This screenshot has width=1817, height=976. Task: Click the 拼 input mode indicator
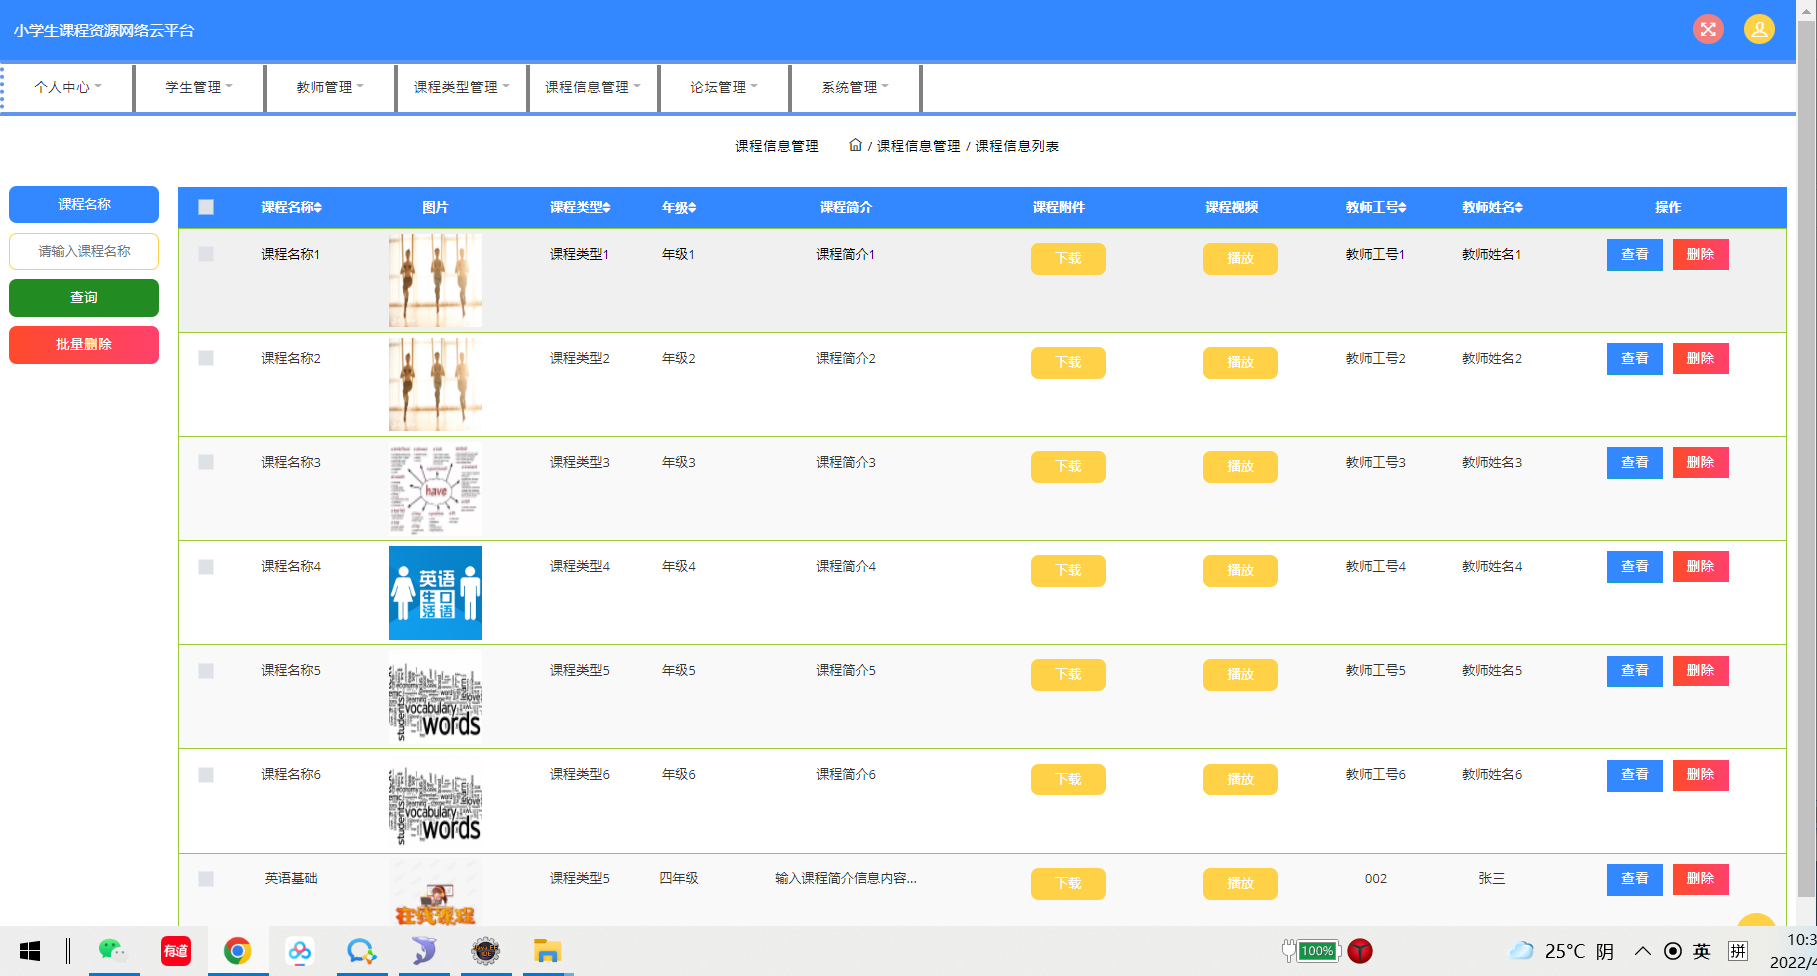pos(1738,951)
